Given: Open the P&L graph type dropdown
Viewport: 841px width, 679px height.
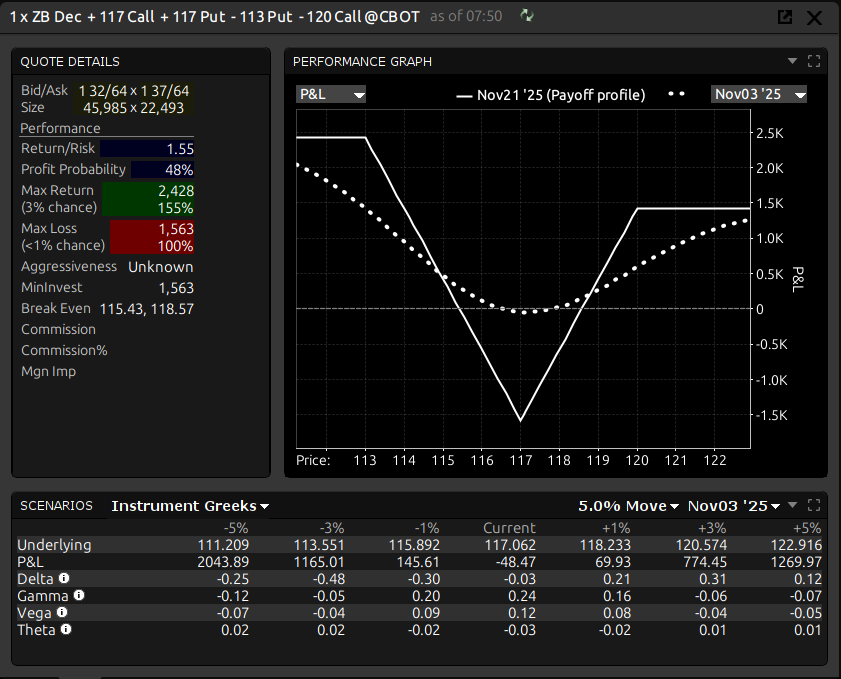Looking at the screenshot, I should tap(331, 94).
